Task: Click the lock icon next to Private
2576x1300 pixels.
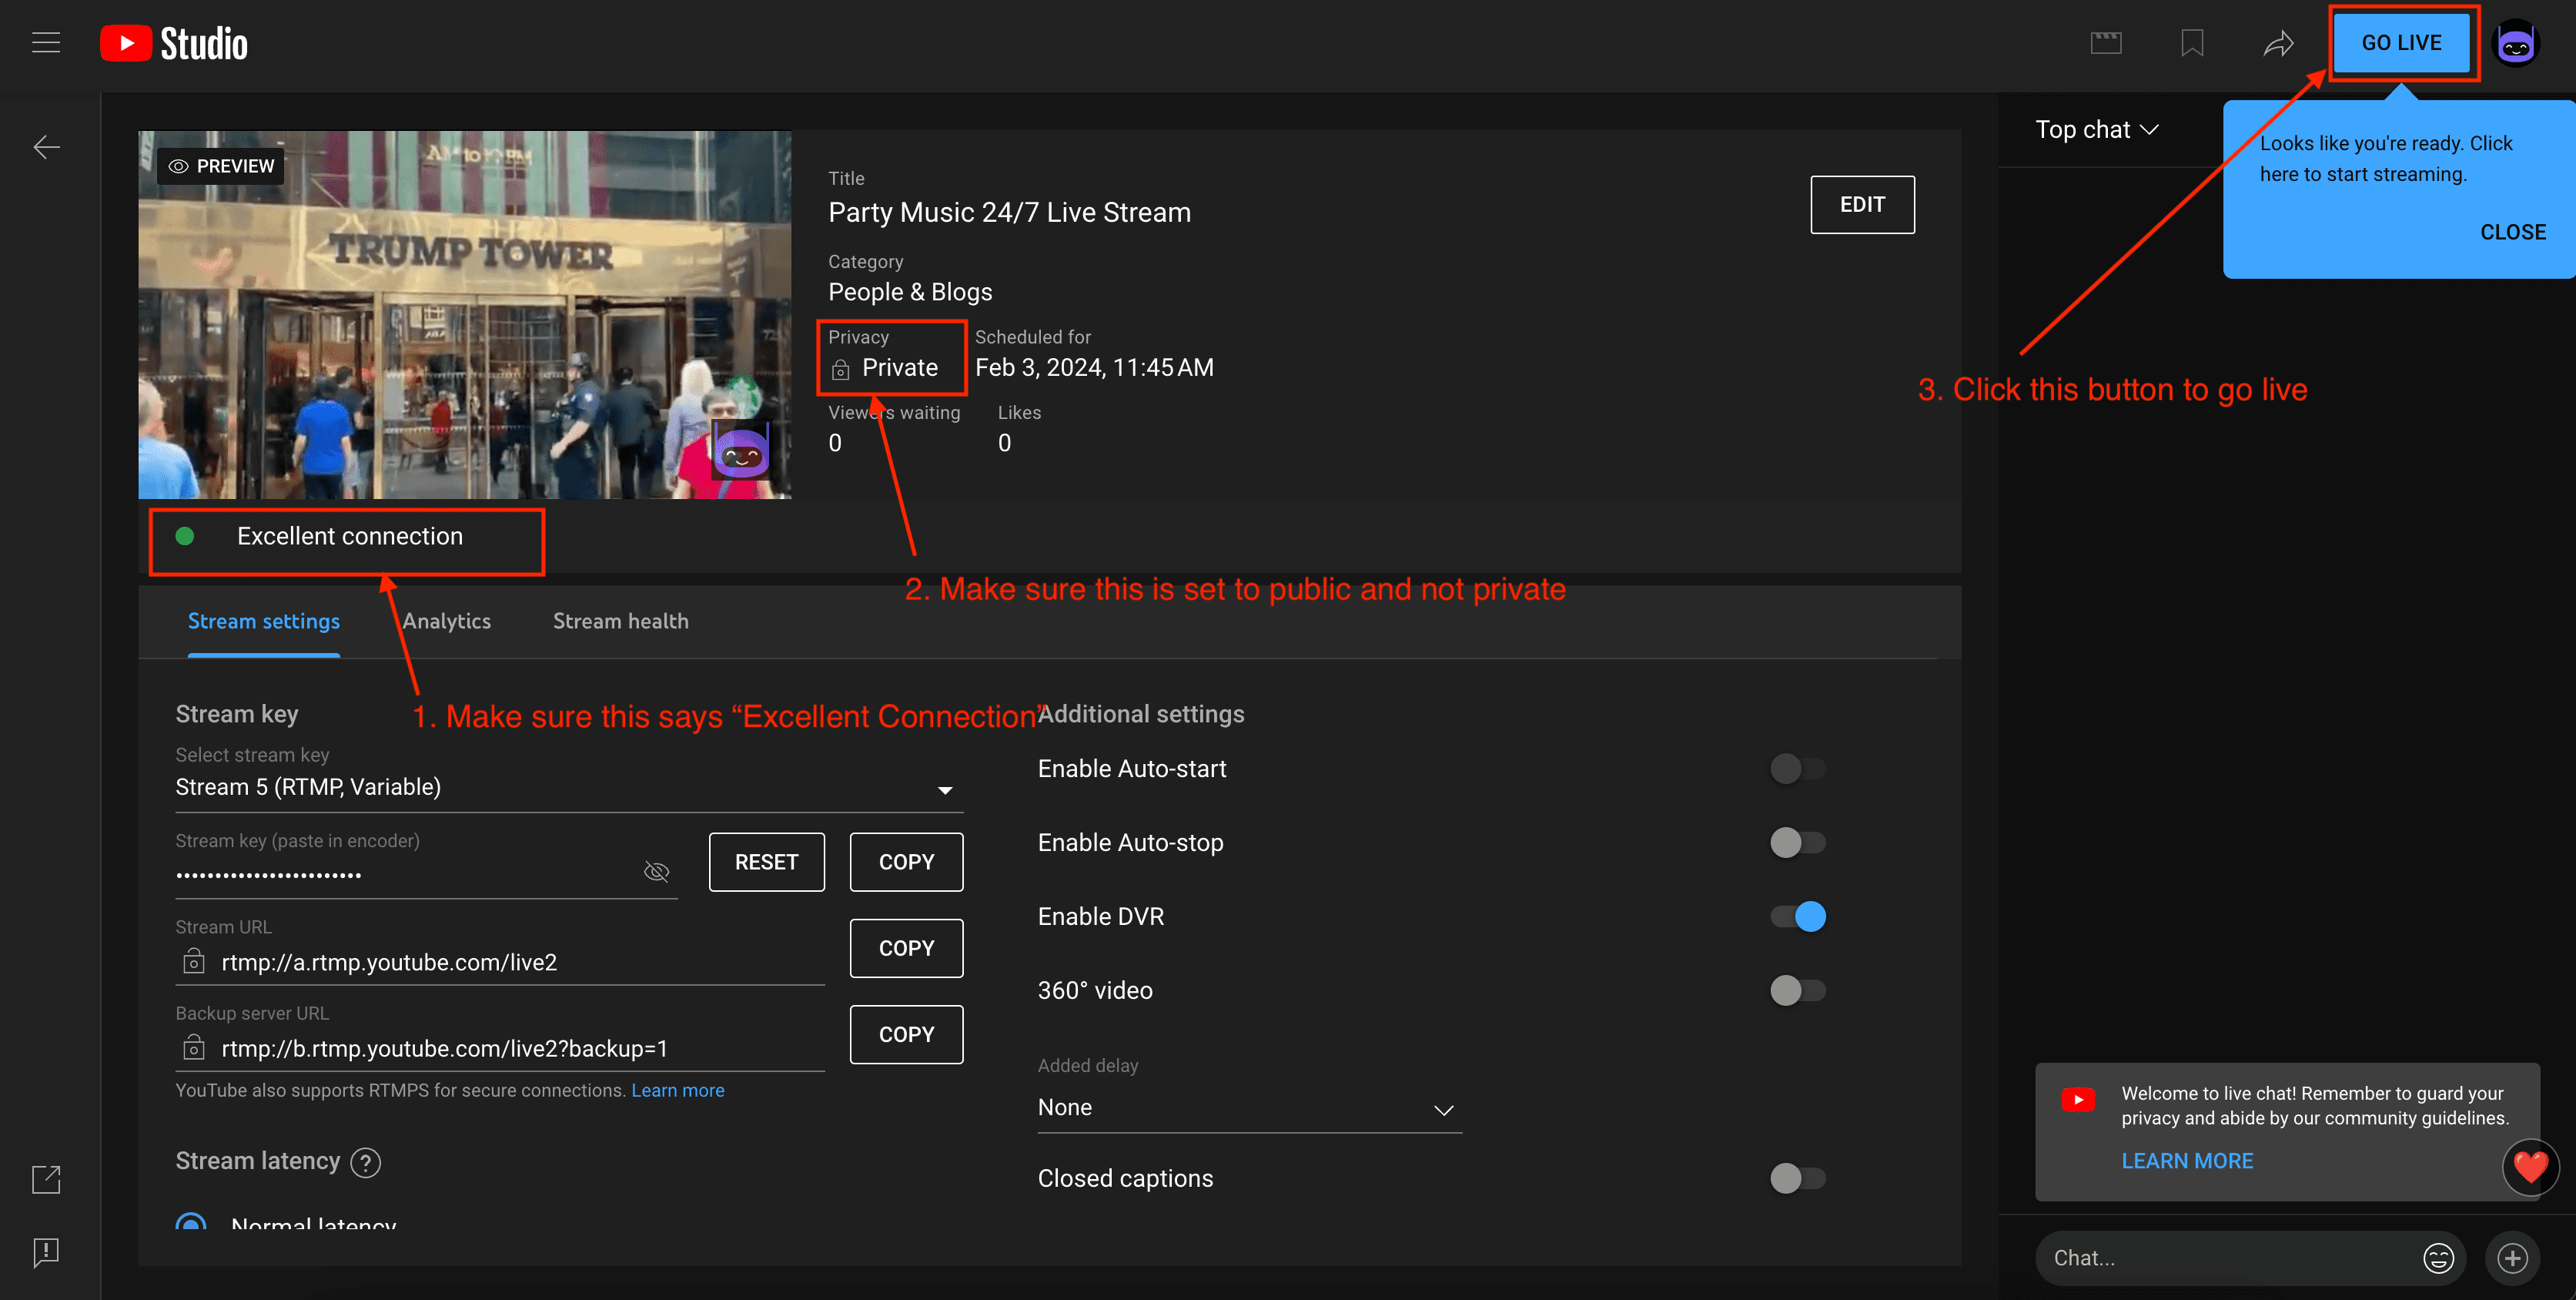Action: pyautogui.click(x=840, y=370)
